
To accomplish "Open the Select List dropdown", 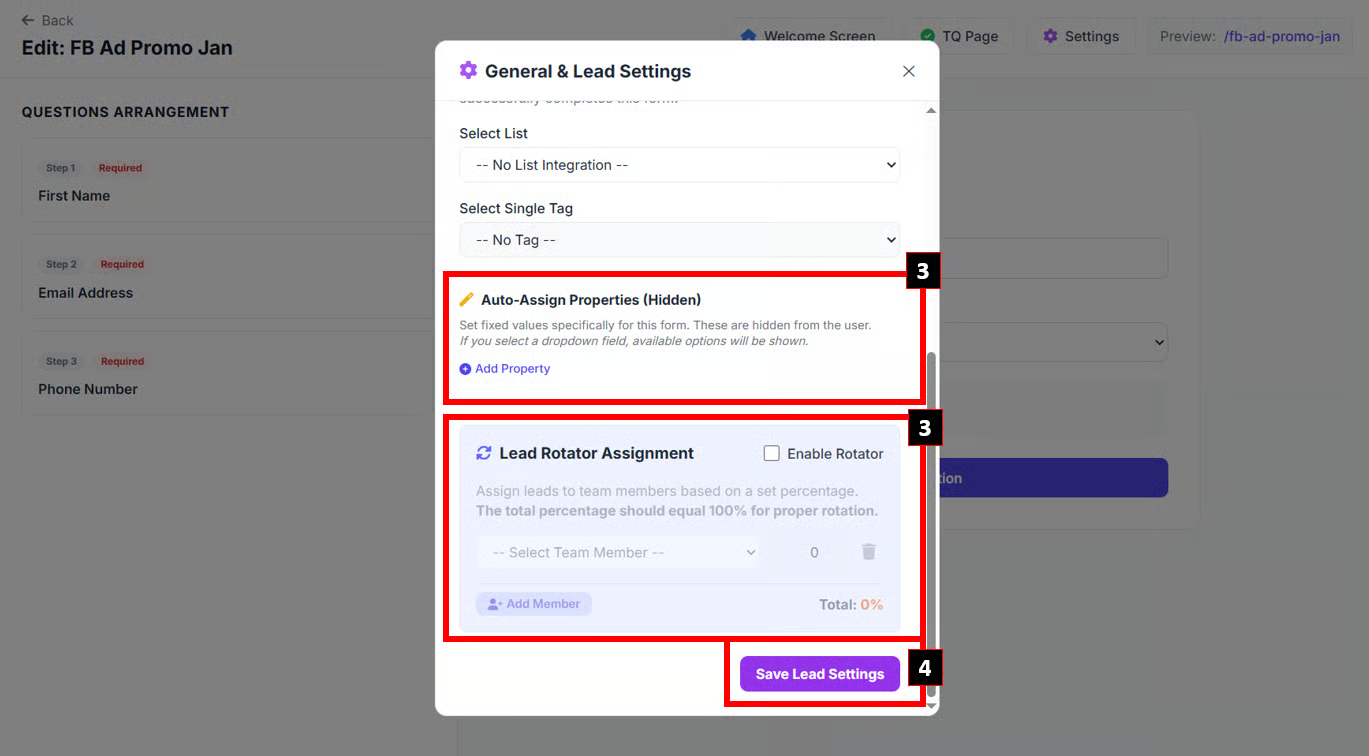I will [x=679, y=165].
